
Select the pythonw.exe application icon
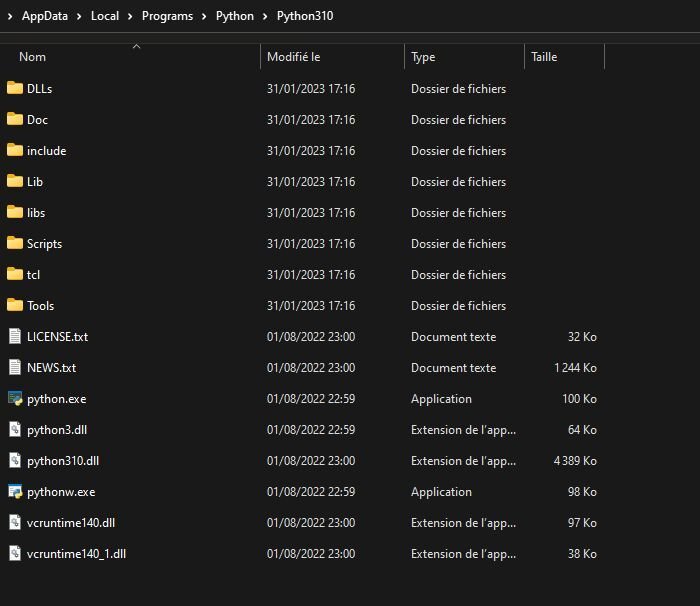15,491
